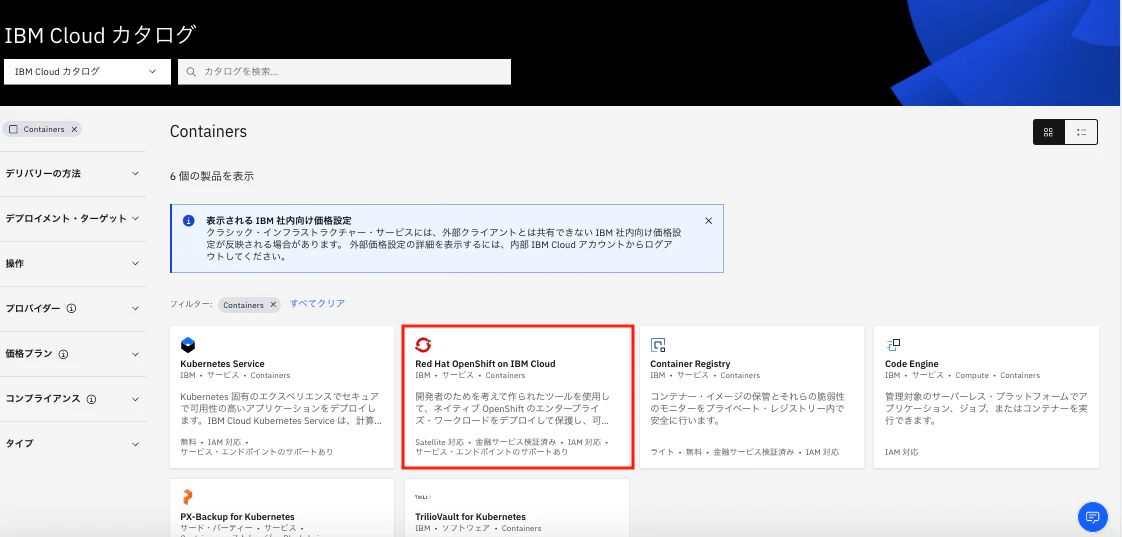The image size is (1122, 537).
Task: Open the Code Engine card title
Action: tap(912, 364)
